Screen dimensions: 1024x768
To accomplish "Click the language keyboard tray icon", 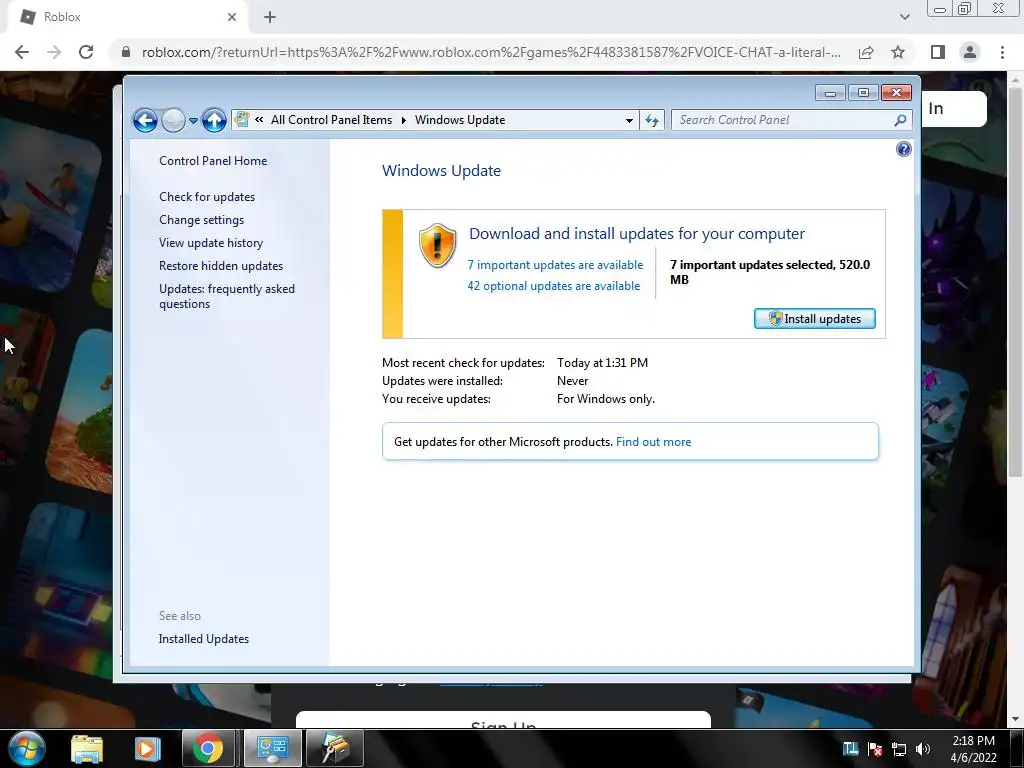I will coord(850,749).
